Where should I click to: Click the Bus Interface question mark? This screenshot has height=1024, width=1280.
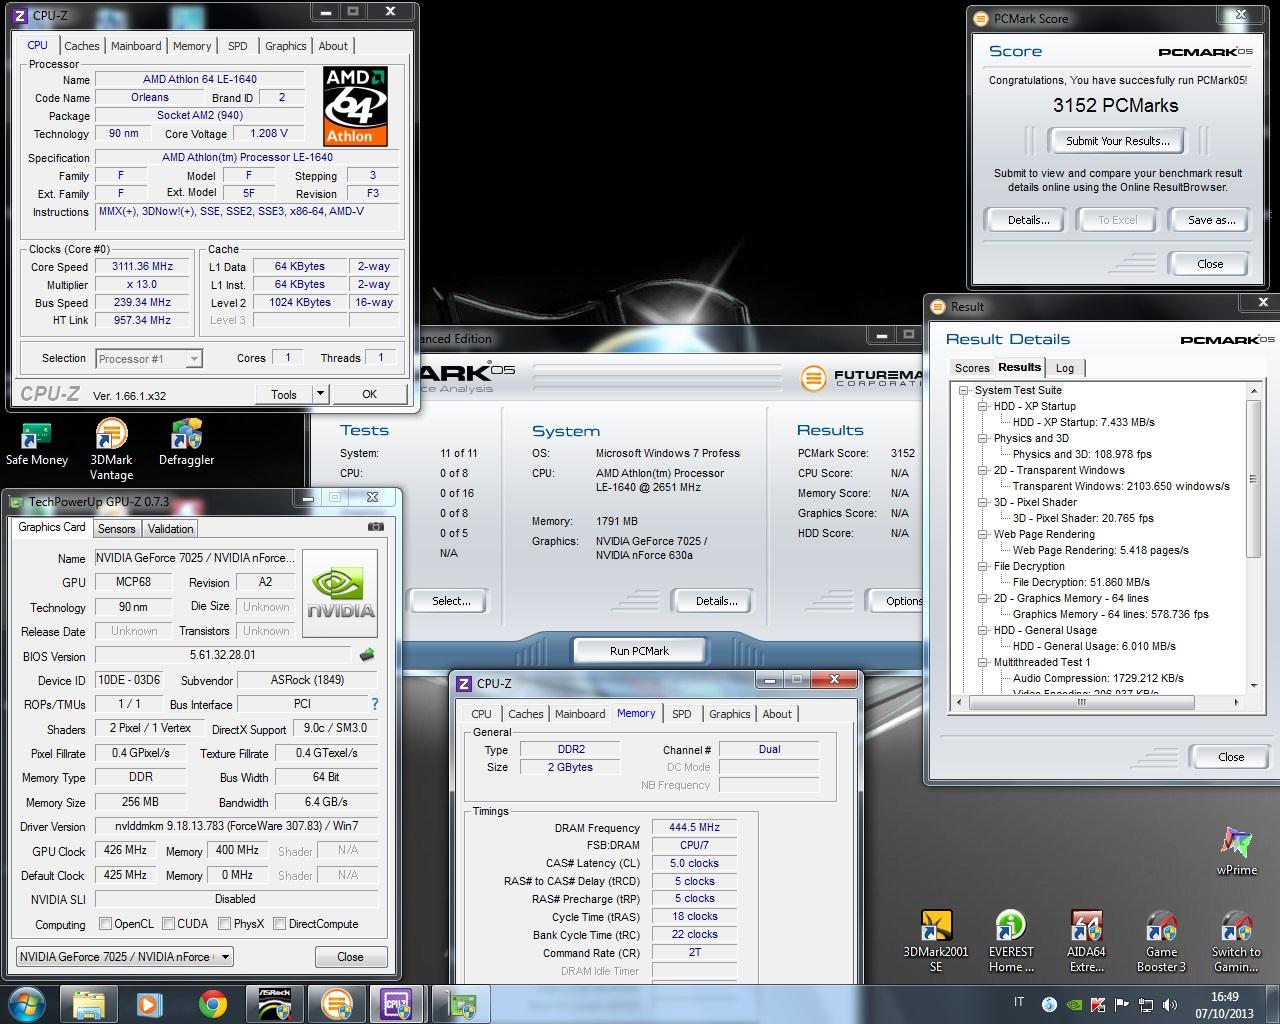[x=375, y=704]
